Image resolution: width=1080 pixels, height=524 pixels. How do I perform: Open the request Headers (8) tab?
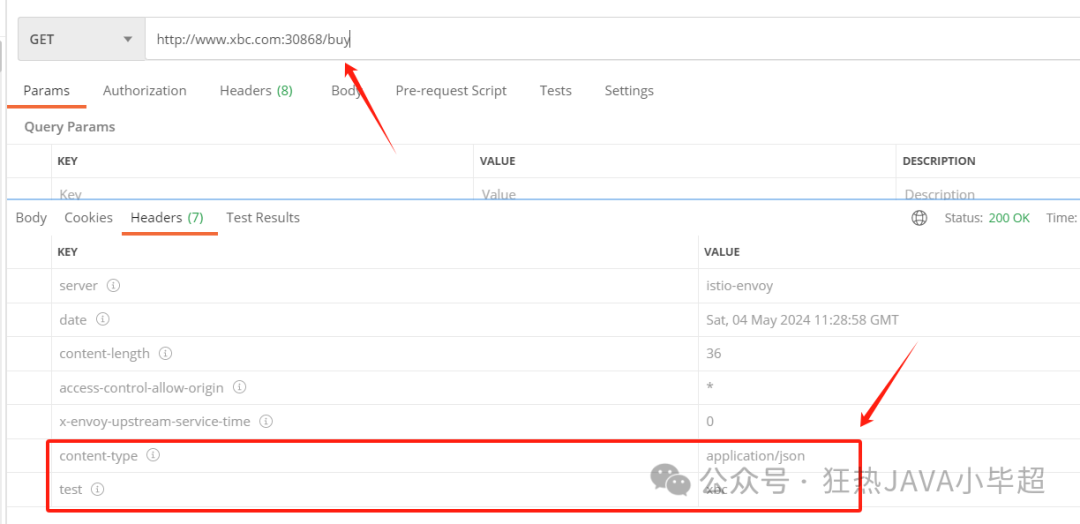(256, 91)
